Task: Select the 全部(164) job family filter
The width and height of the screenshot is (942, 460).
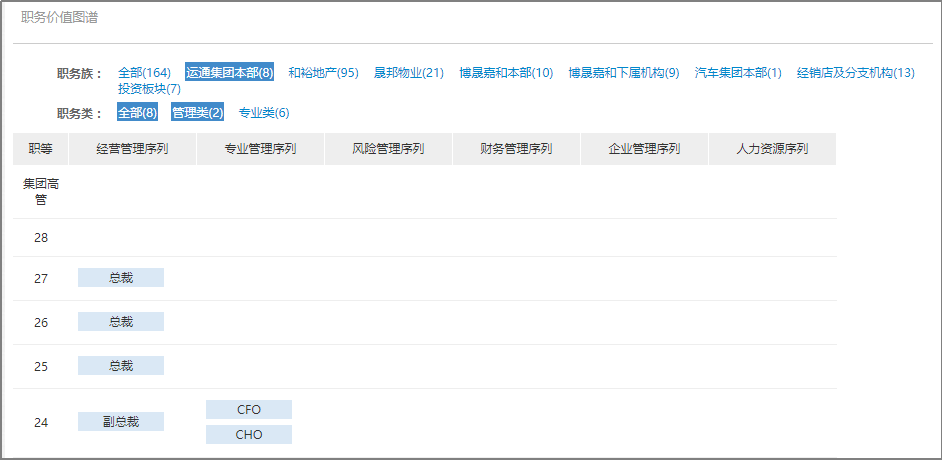Action: click(144, 73)
